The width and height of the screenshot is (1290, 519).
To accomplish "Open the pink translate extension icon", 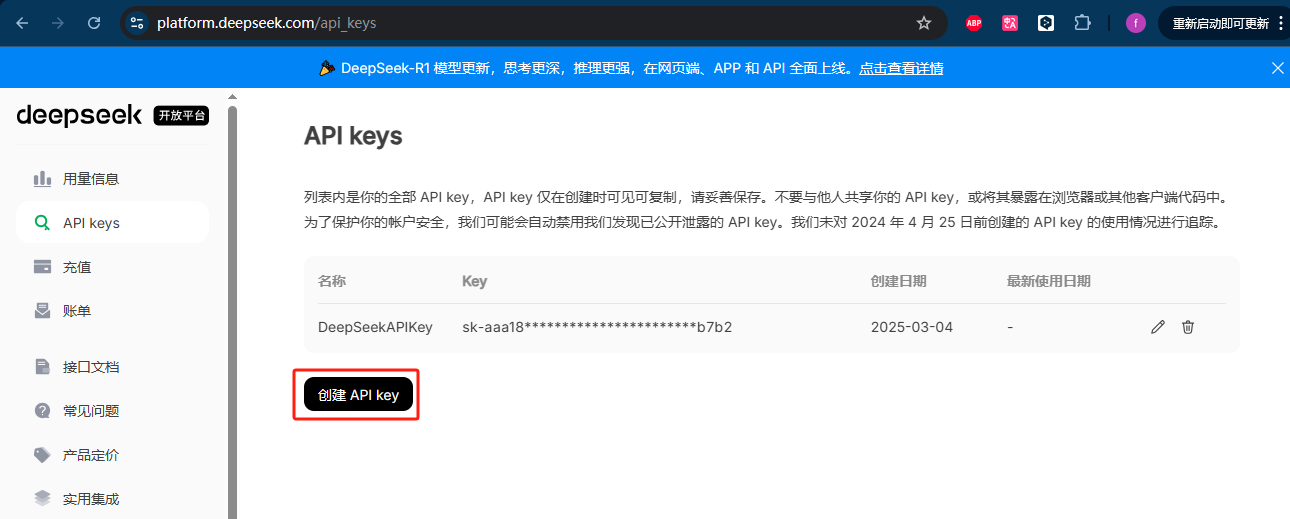I will pyautogui.click(x=1010, y=23).
